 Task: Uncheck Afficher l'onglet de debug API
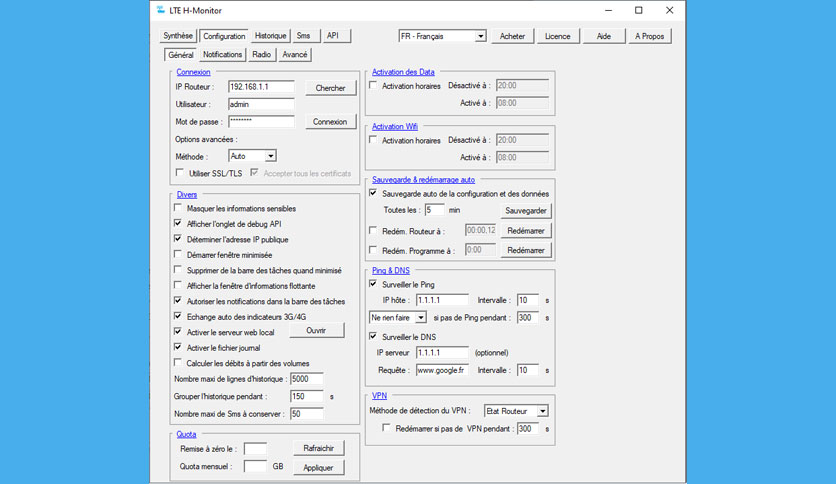pyautogui.click(x=178, y=223)
